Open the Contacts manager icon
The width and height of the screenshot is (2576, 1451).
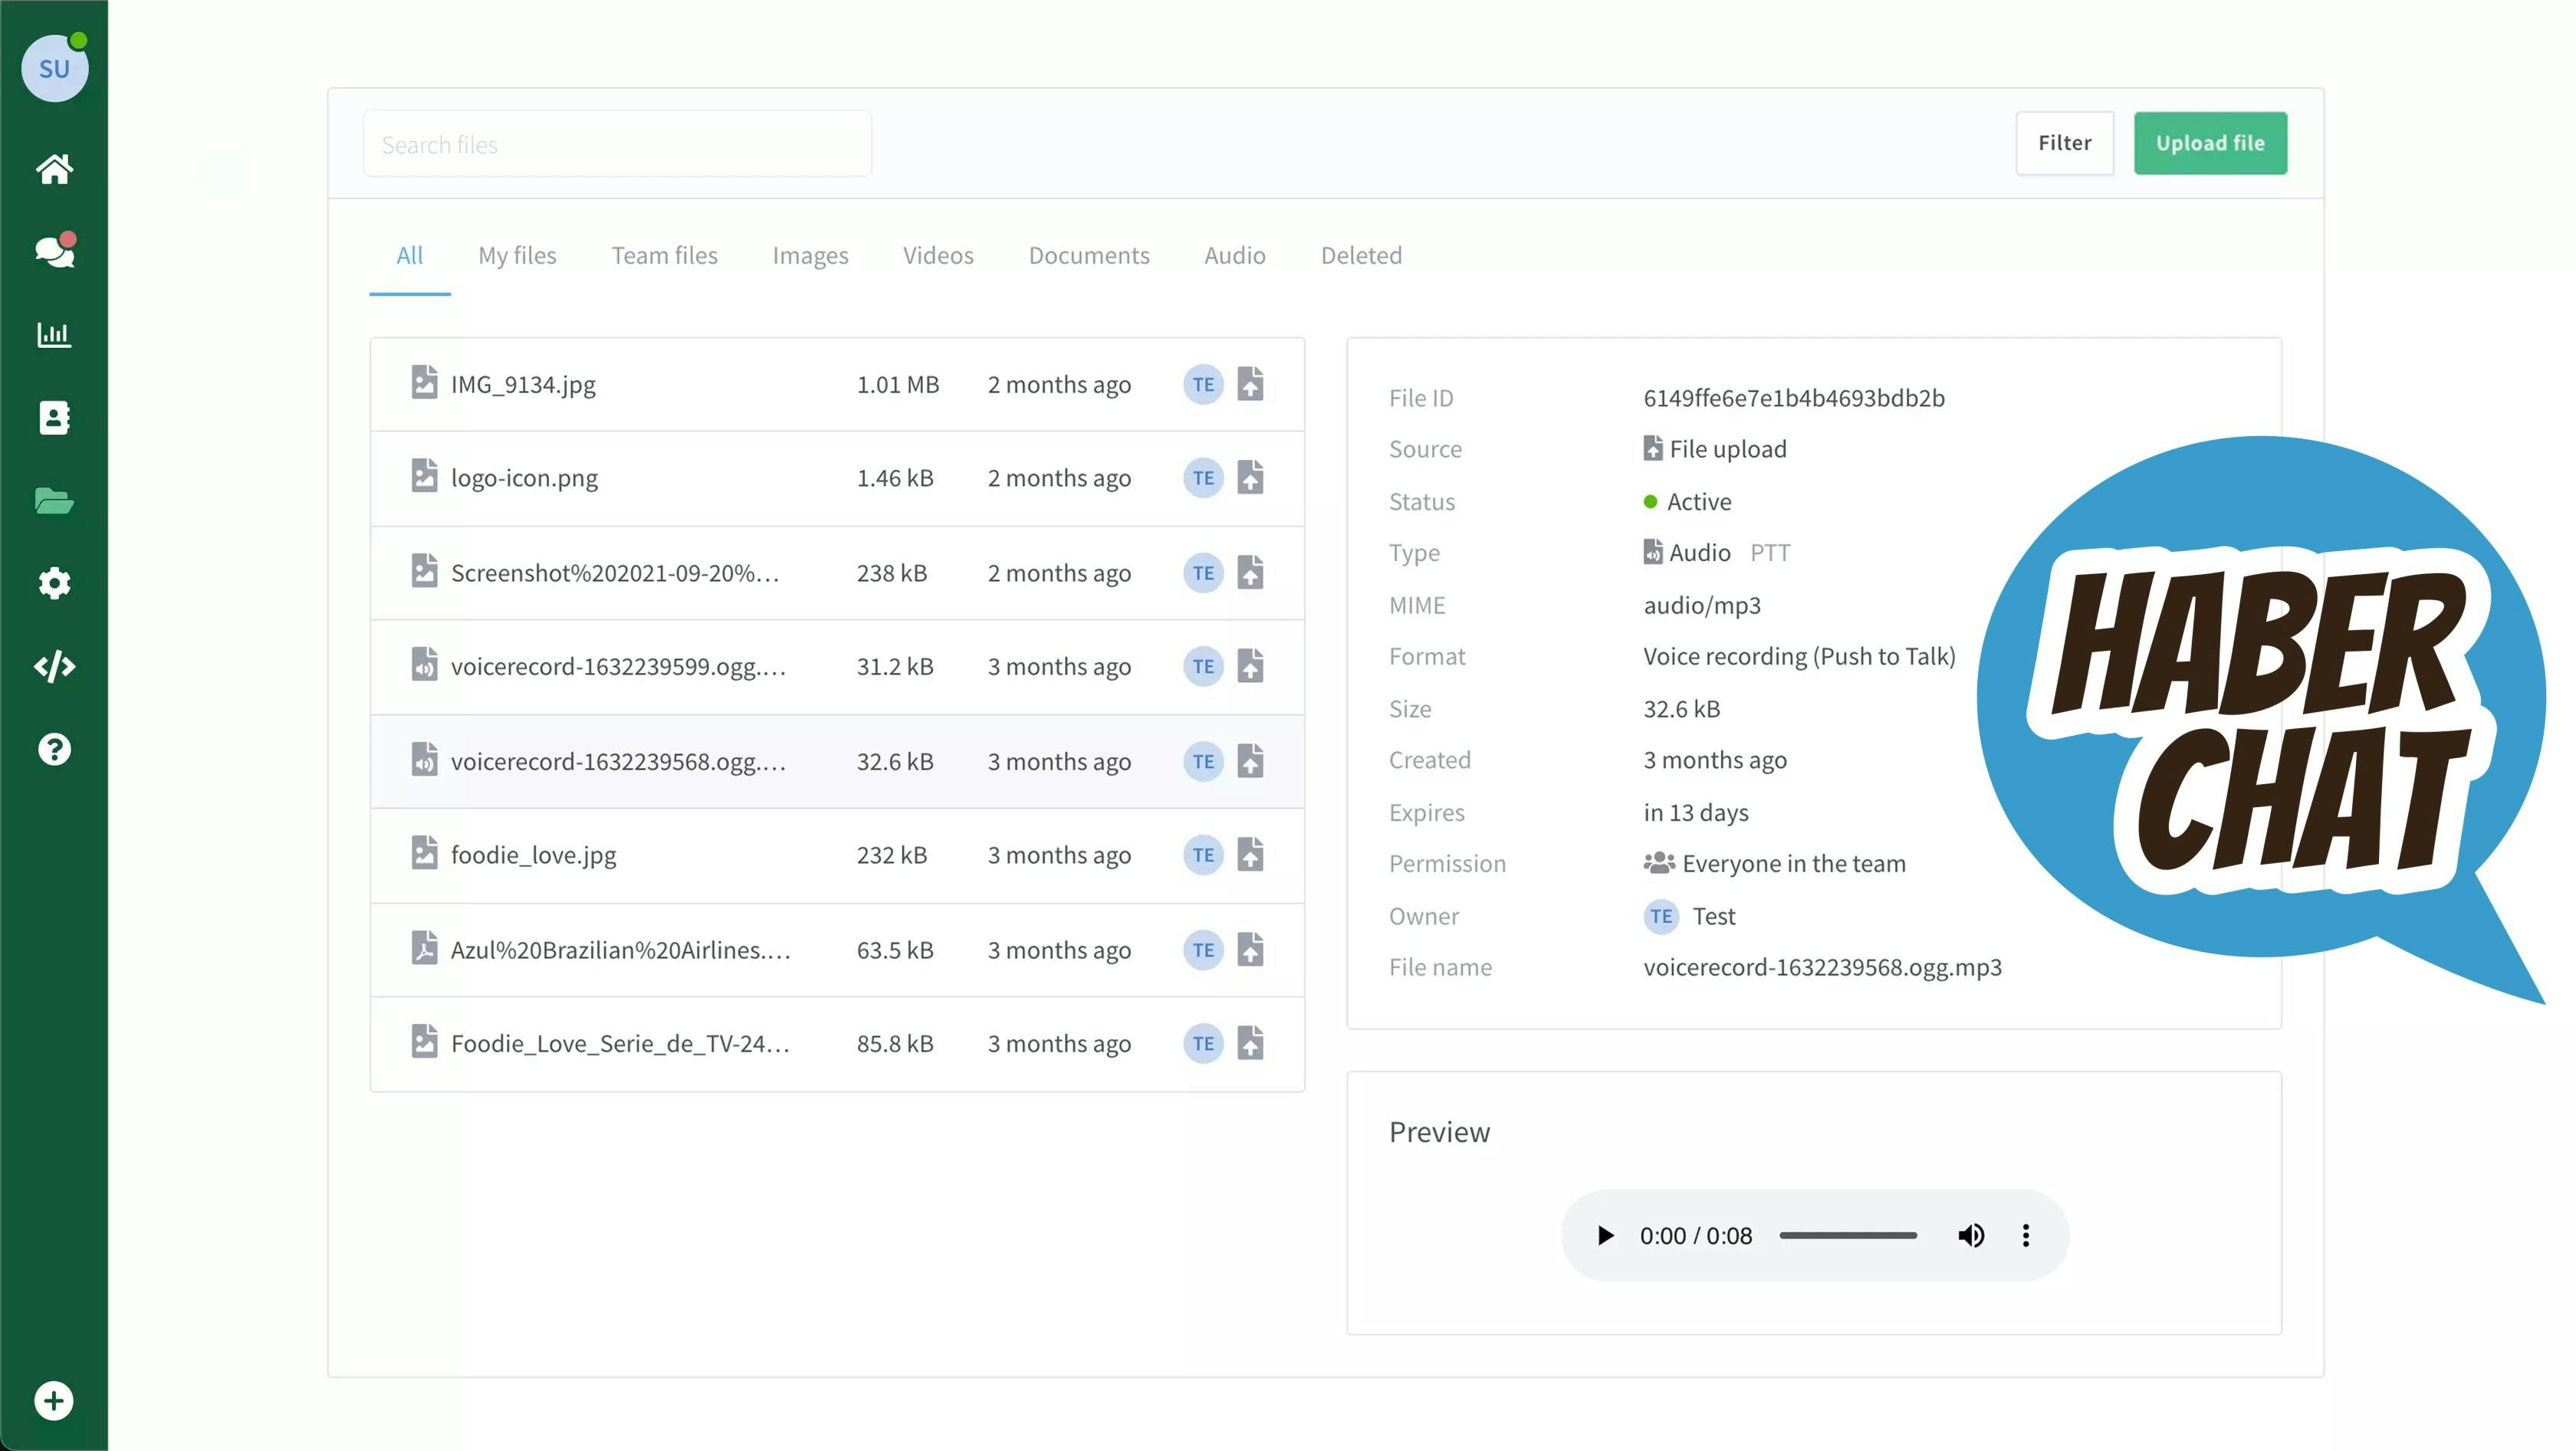53,418
